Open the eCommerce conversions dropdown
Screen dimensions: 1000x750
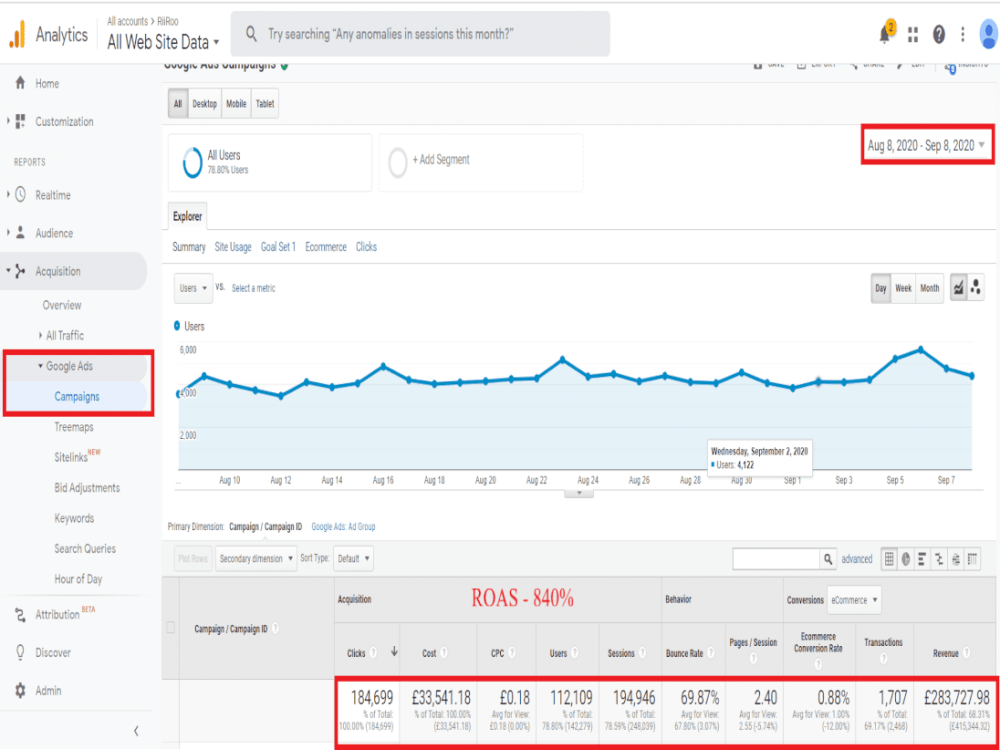click(854, 600)
